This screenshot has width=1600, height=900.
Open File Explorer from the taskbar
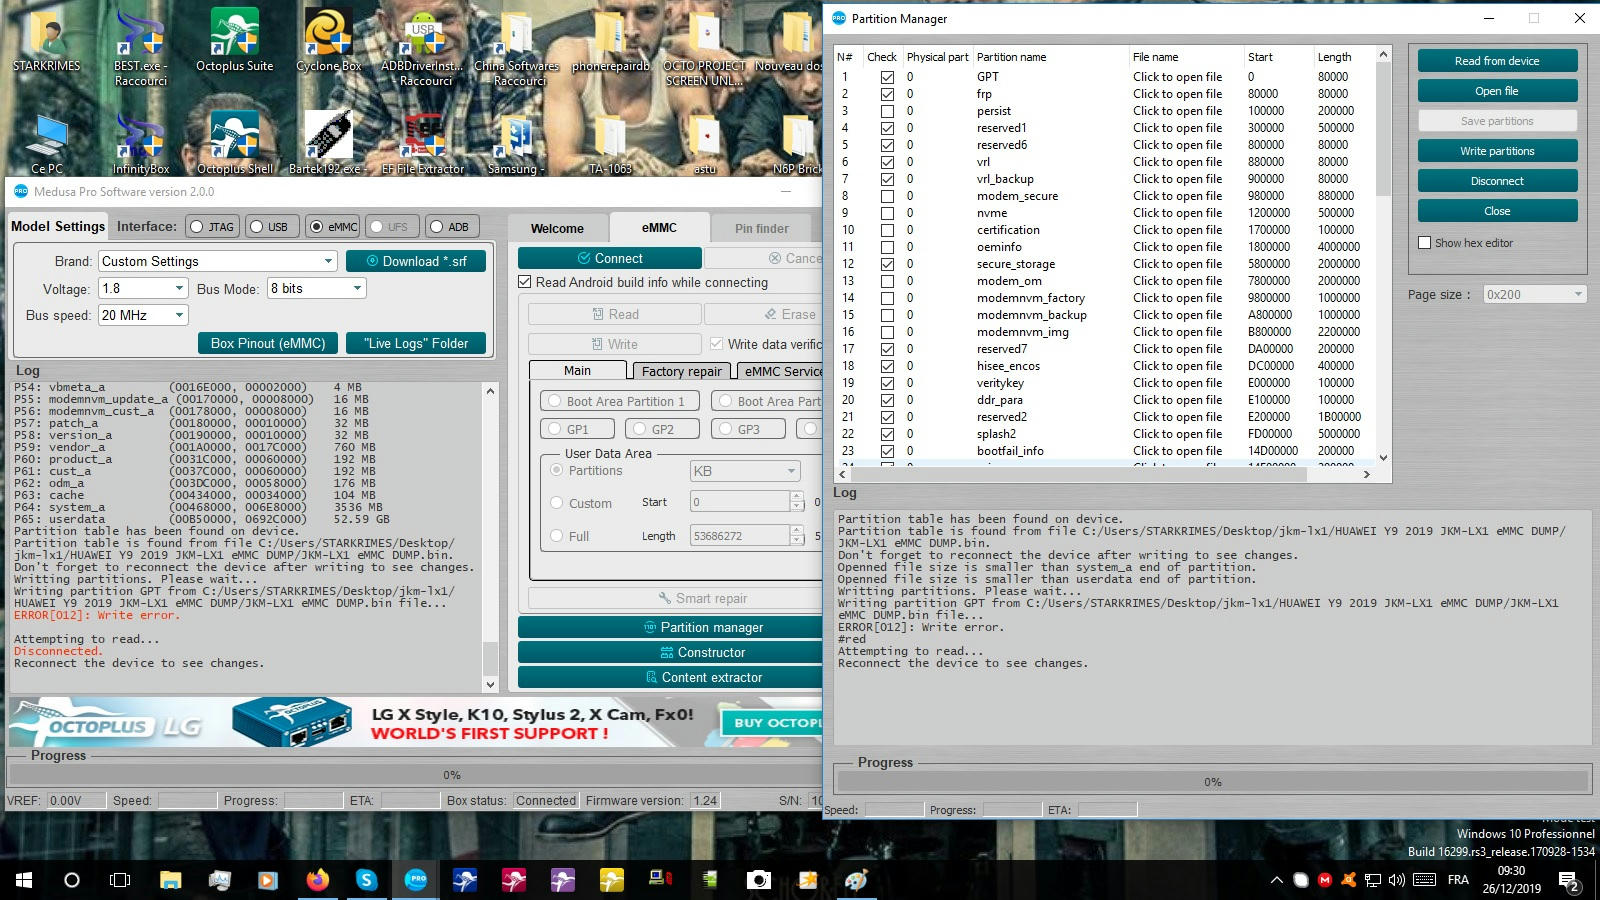pyautogui.click(x=171, y=880)
